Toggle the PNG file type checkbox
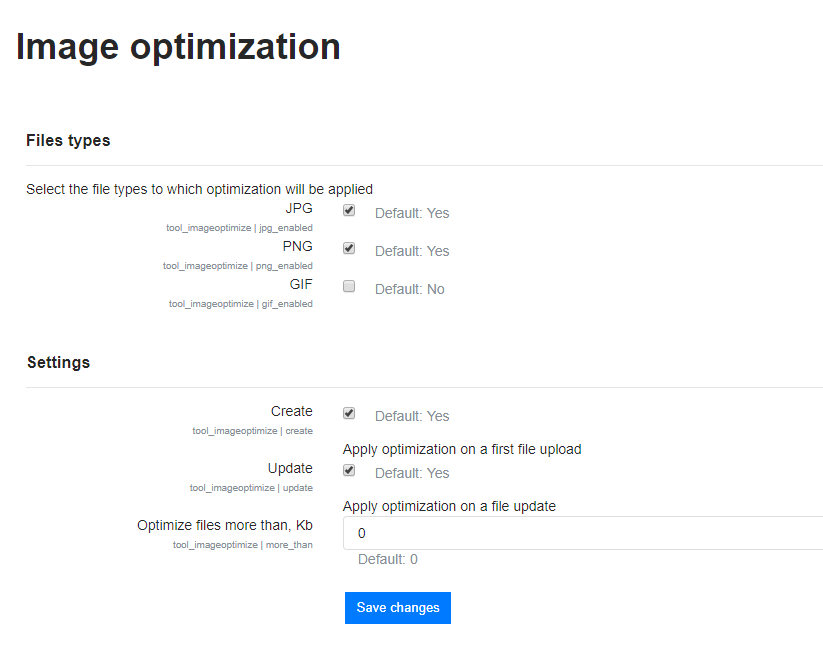823x667 pixels. pos(349,248)
